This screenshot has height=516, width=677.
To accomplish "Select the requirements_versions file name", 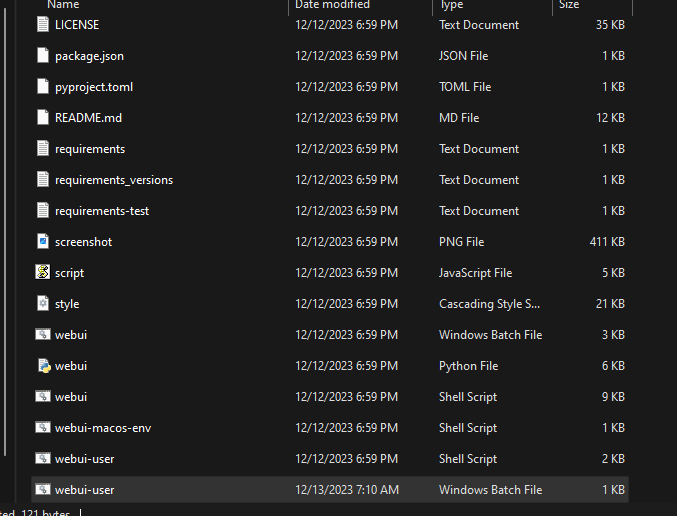I will click(x=114, y=180).
